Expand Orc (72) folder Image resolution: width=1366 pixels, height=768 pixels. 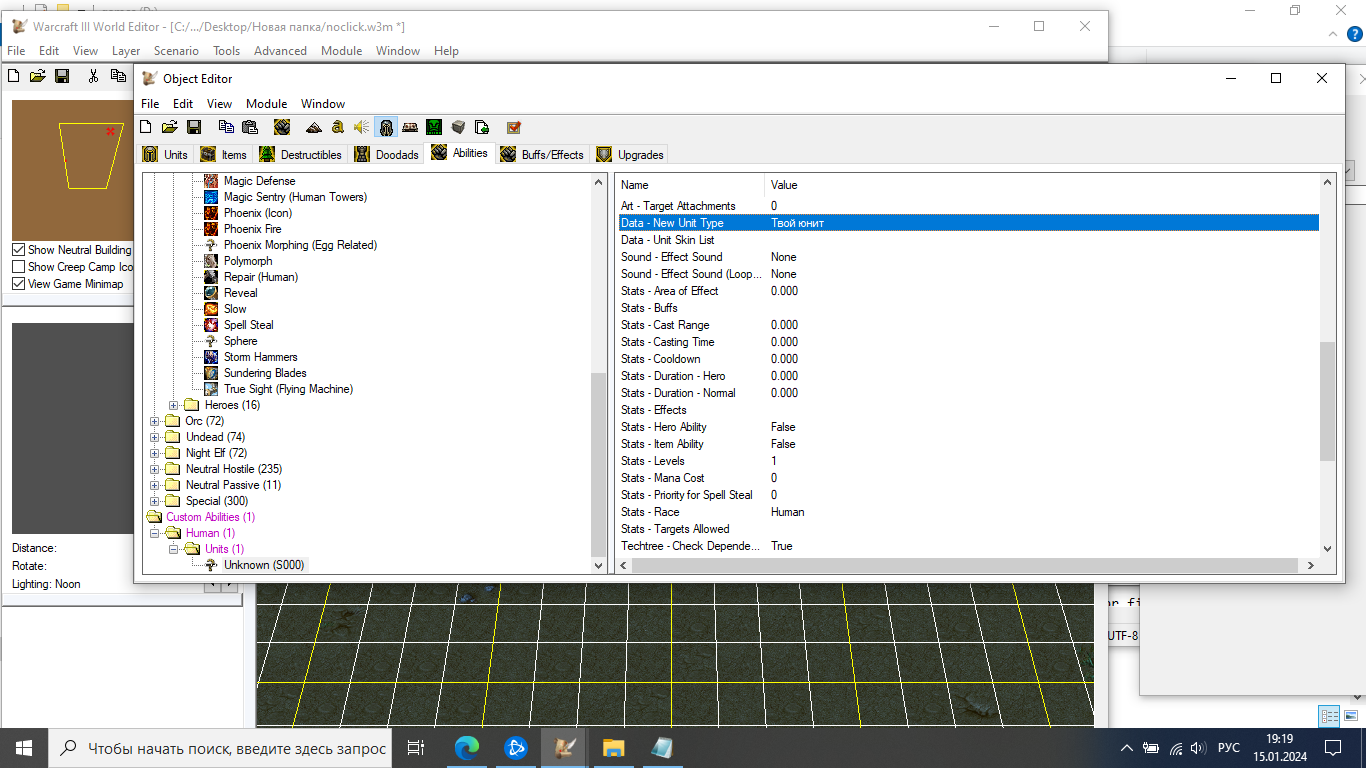[x=155, y=421]
